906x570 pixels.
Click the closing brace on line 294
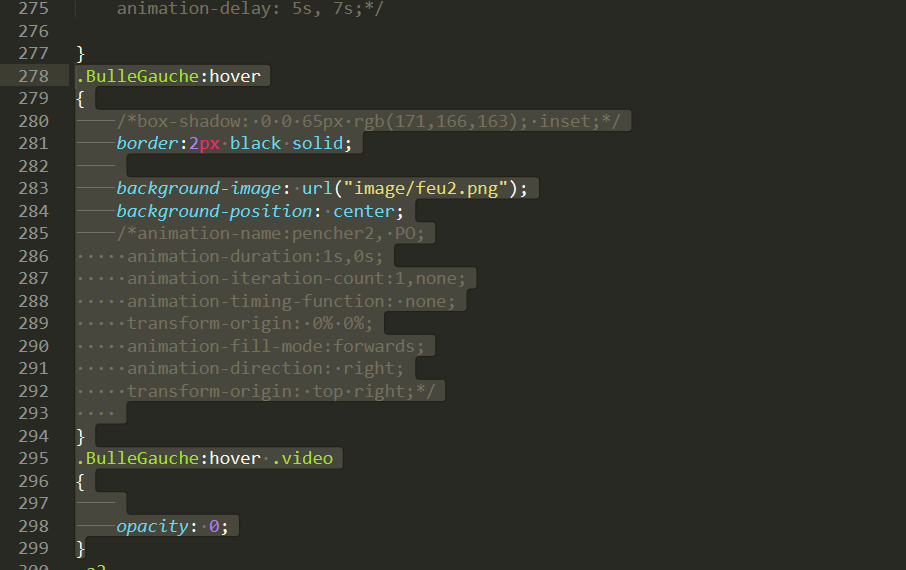[81, 436]
